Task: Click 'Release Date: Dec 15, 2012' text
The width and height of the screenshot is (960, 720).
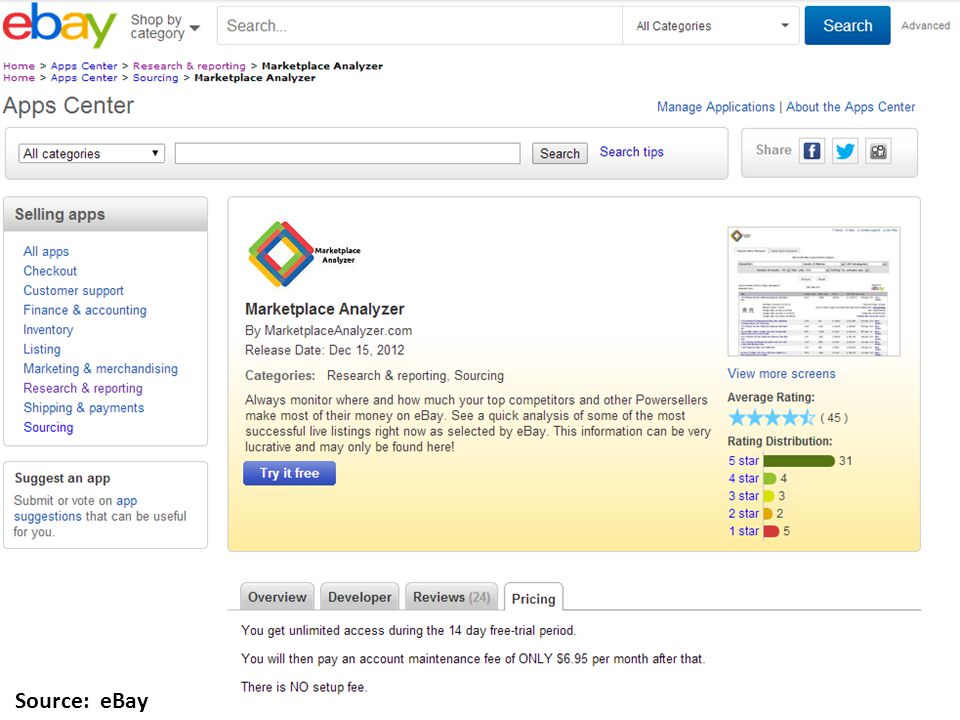Action: 324,350
